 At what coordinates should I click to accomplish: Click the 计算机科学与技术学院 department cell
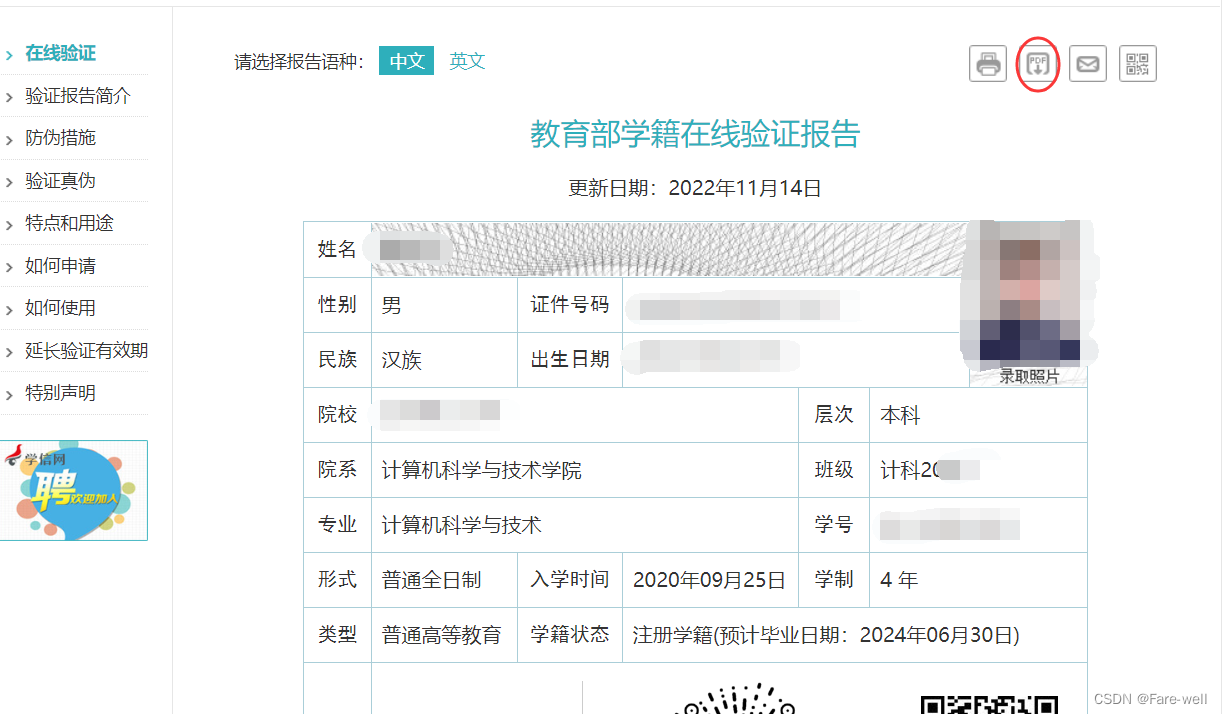tap(481, 470)
